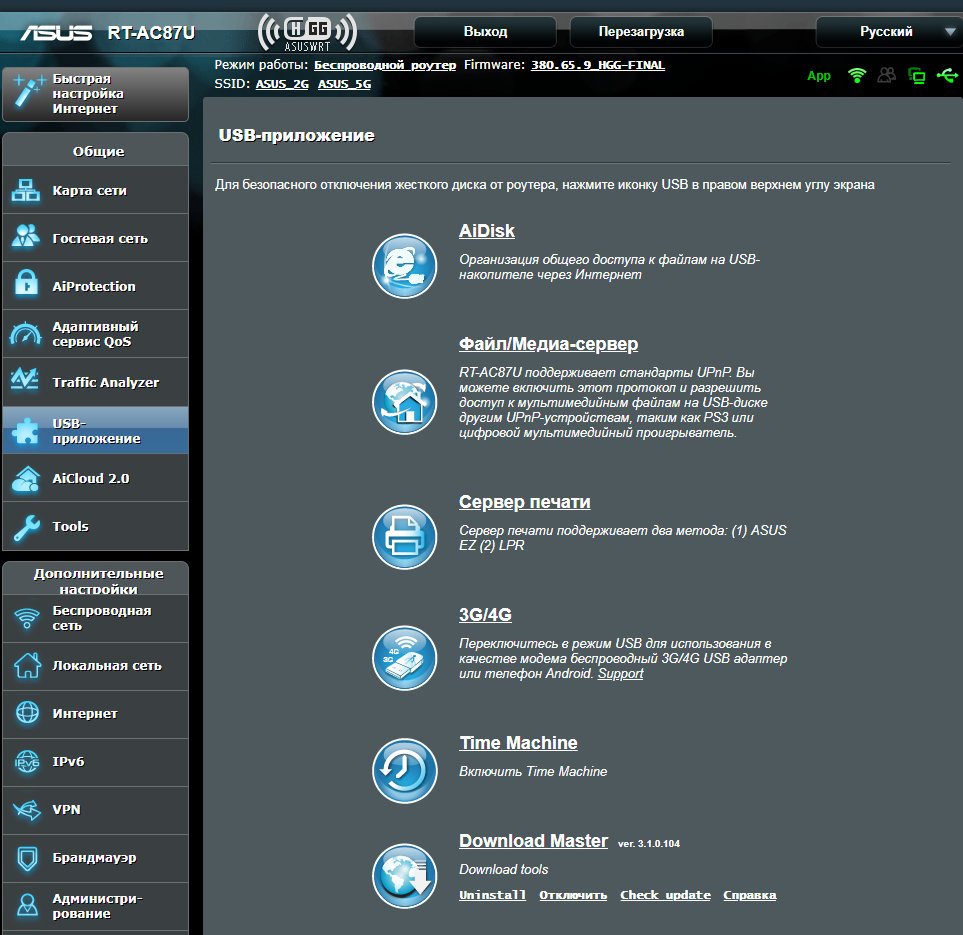Image resolution: width=963 pixels, height=935 pixels.
Task: Click the guest network users status icon
Action: 886,75
